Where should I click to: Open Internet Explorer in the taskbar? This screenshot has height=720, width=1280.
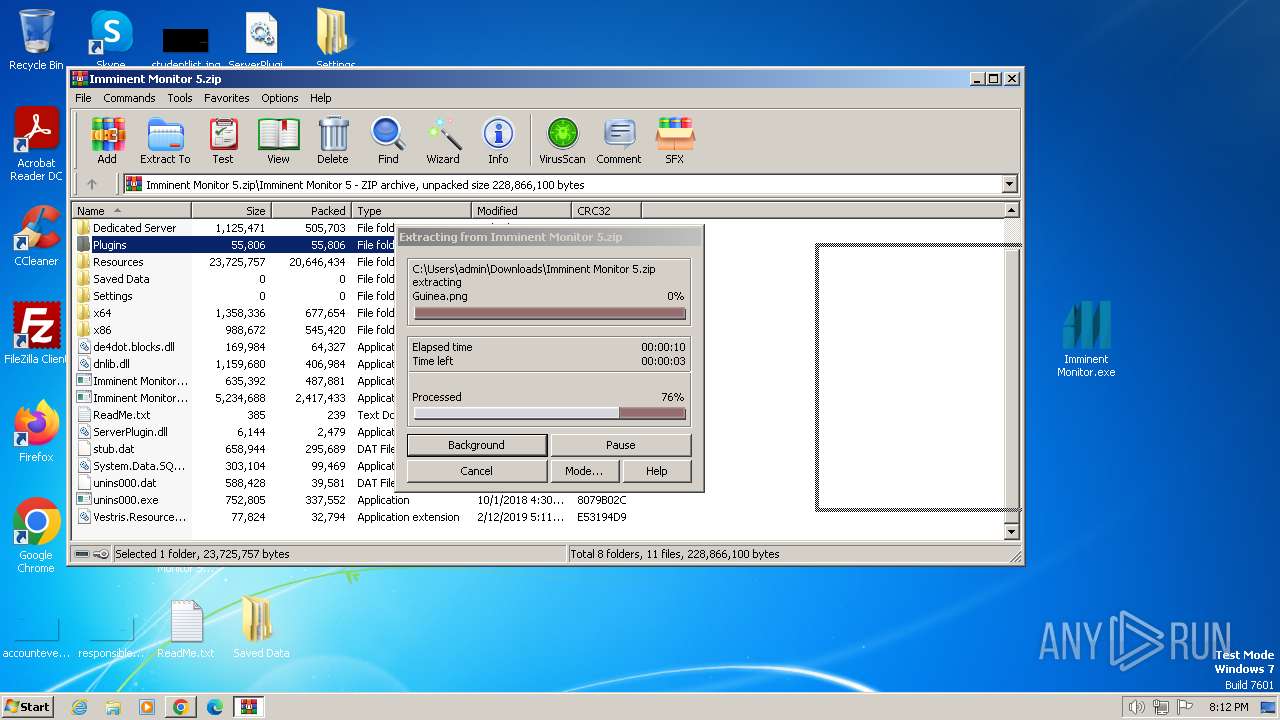tap(79, 707)
